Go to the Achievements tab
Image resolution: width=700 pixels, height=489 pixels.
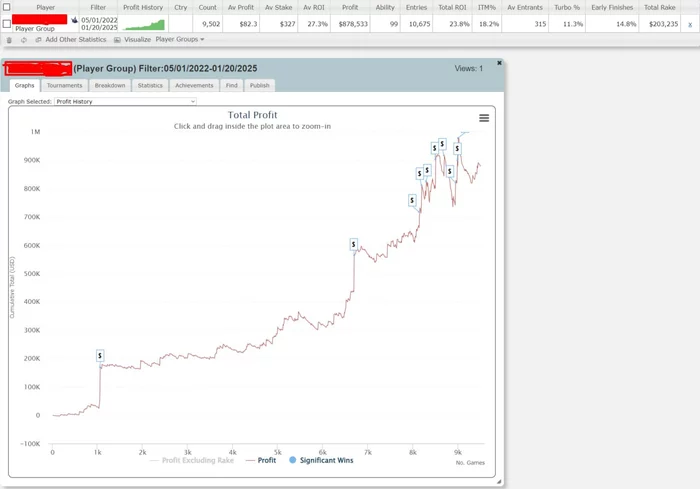pyautogui.click(x=194, y=85)
